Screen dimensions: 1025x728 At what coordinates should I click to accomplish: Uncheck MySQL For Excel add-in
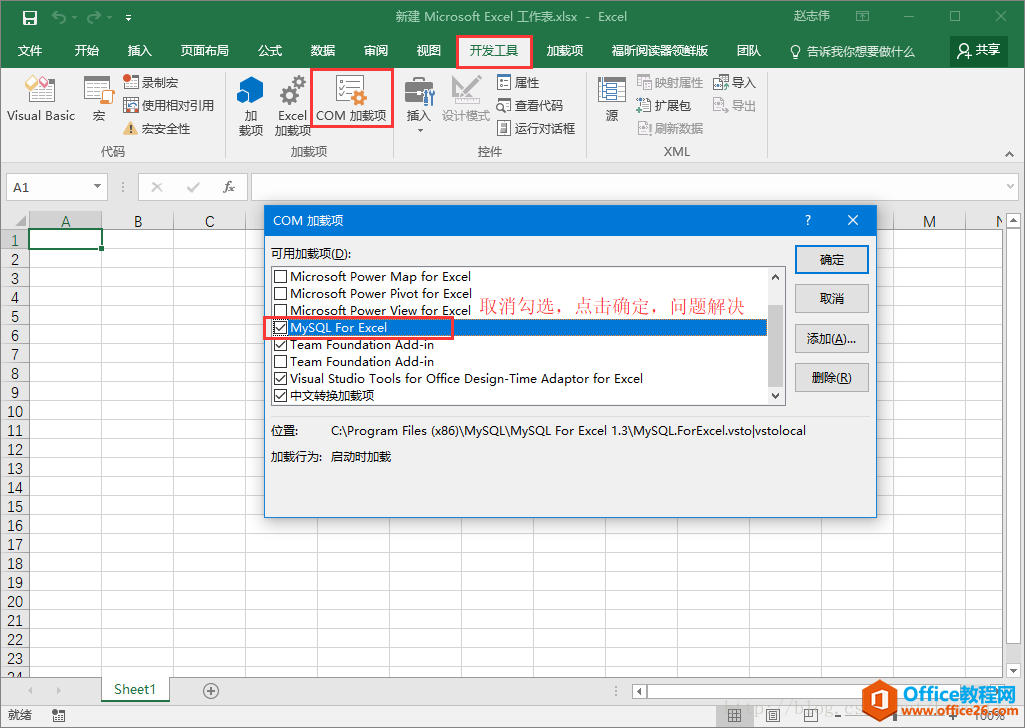(280, 327)
